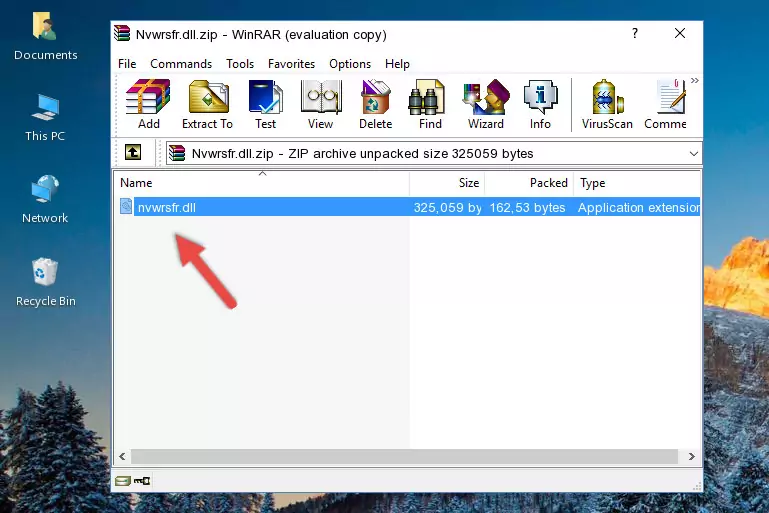Viewport: 769px width, 513px height.
Task: Run Test on the archive
Action: click(x=265, y=104)
